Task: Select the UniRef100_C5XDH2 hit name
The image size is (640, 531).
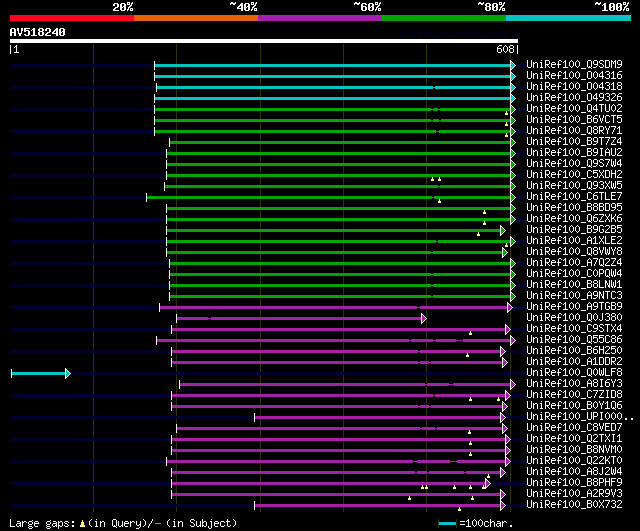Action: (x=574, y=175)
